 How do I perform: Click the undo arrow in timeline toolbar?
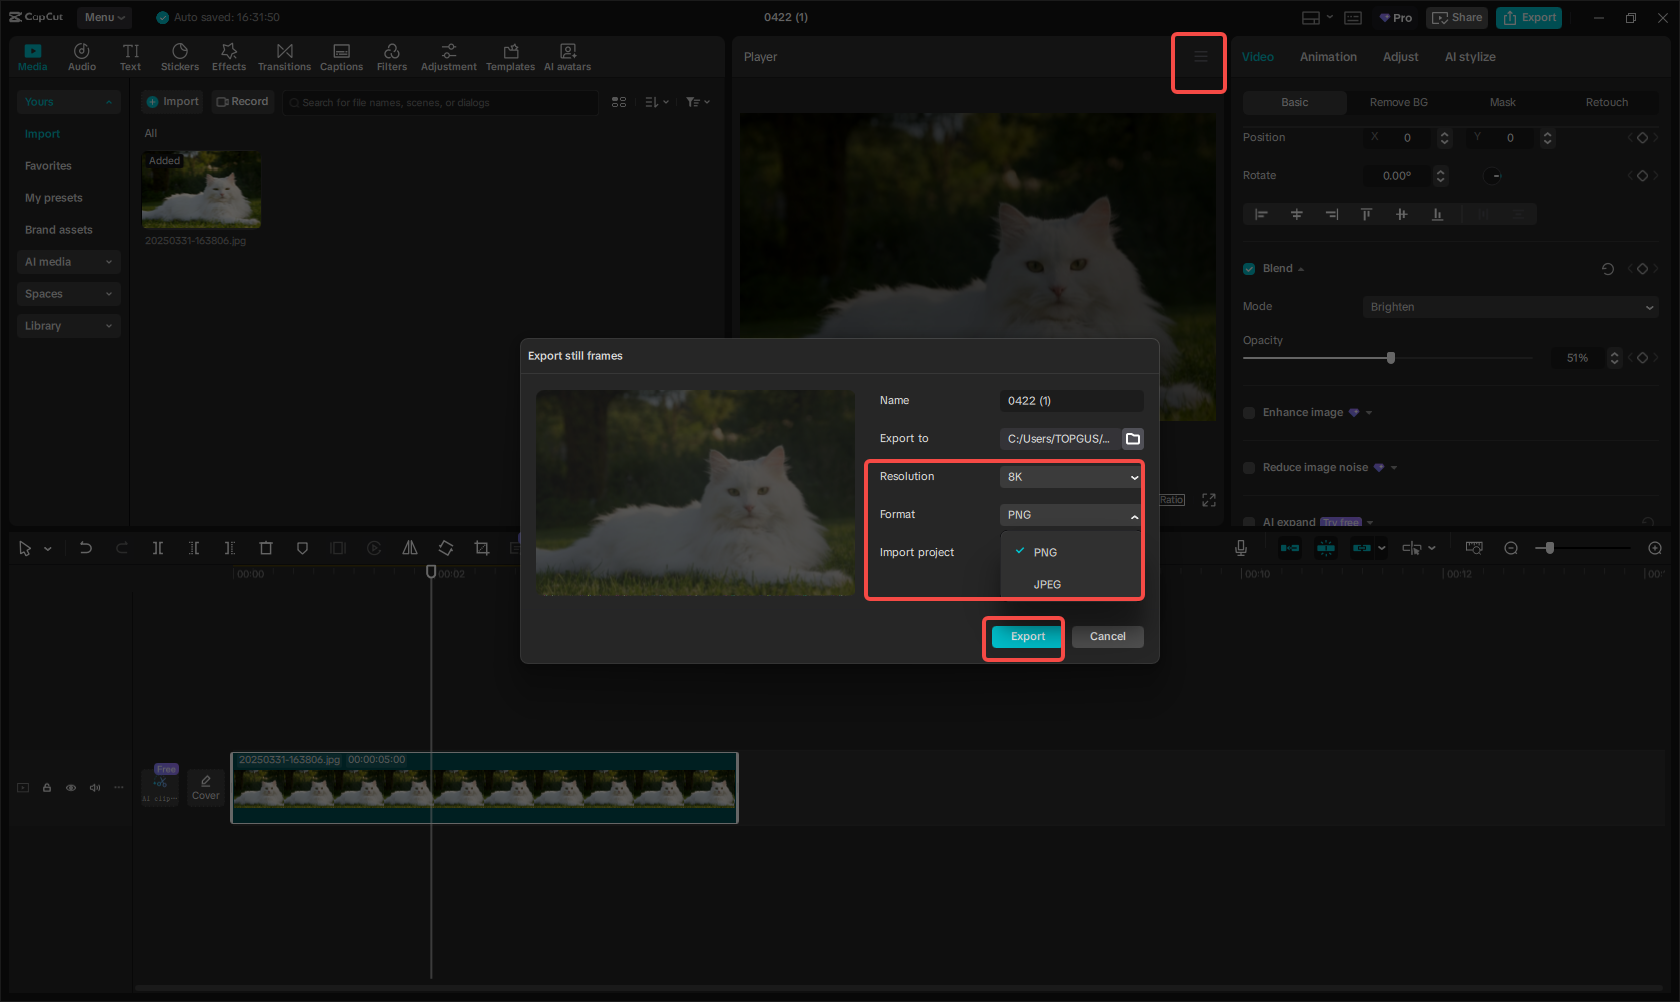click(86, 548)
